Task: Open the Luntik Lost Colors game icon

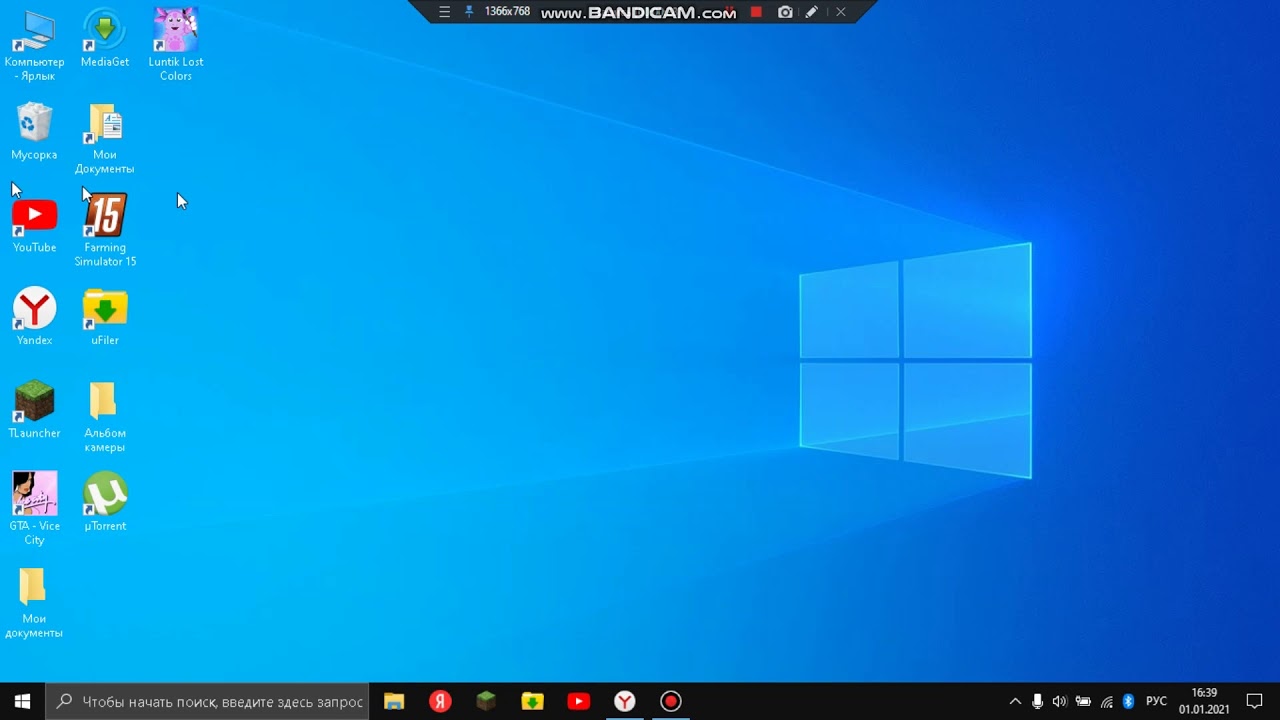Action: click(176, 45)
